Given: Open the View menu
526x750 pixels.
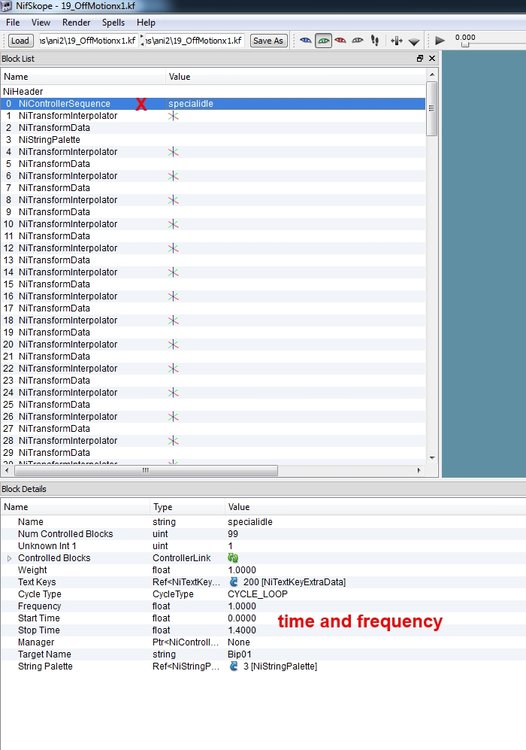Looking at the screenshot, I should coord(41,22).
